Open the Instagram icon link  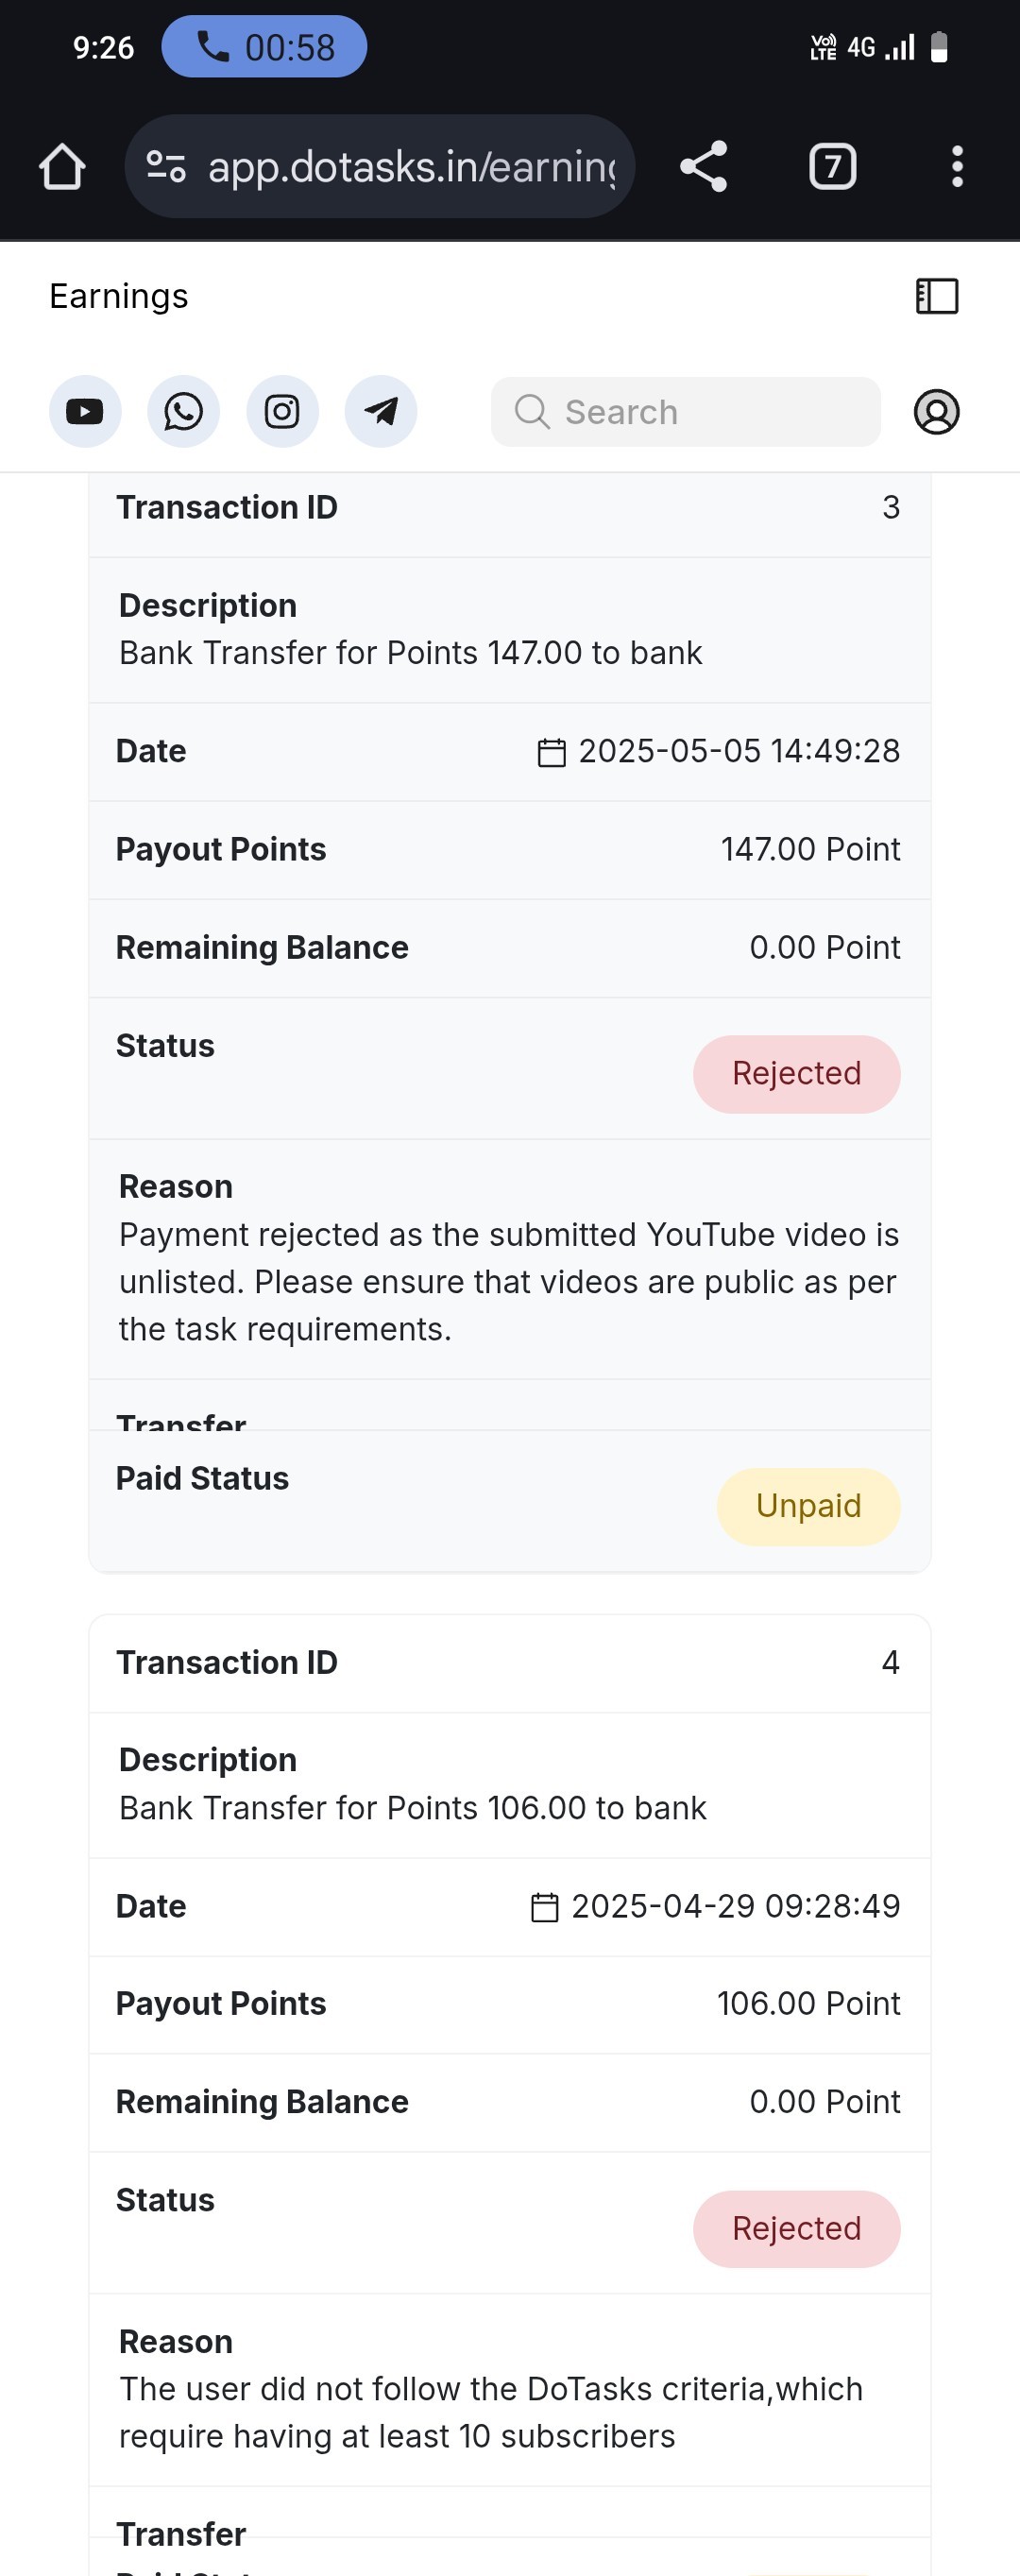tap(282, 411)
